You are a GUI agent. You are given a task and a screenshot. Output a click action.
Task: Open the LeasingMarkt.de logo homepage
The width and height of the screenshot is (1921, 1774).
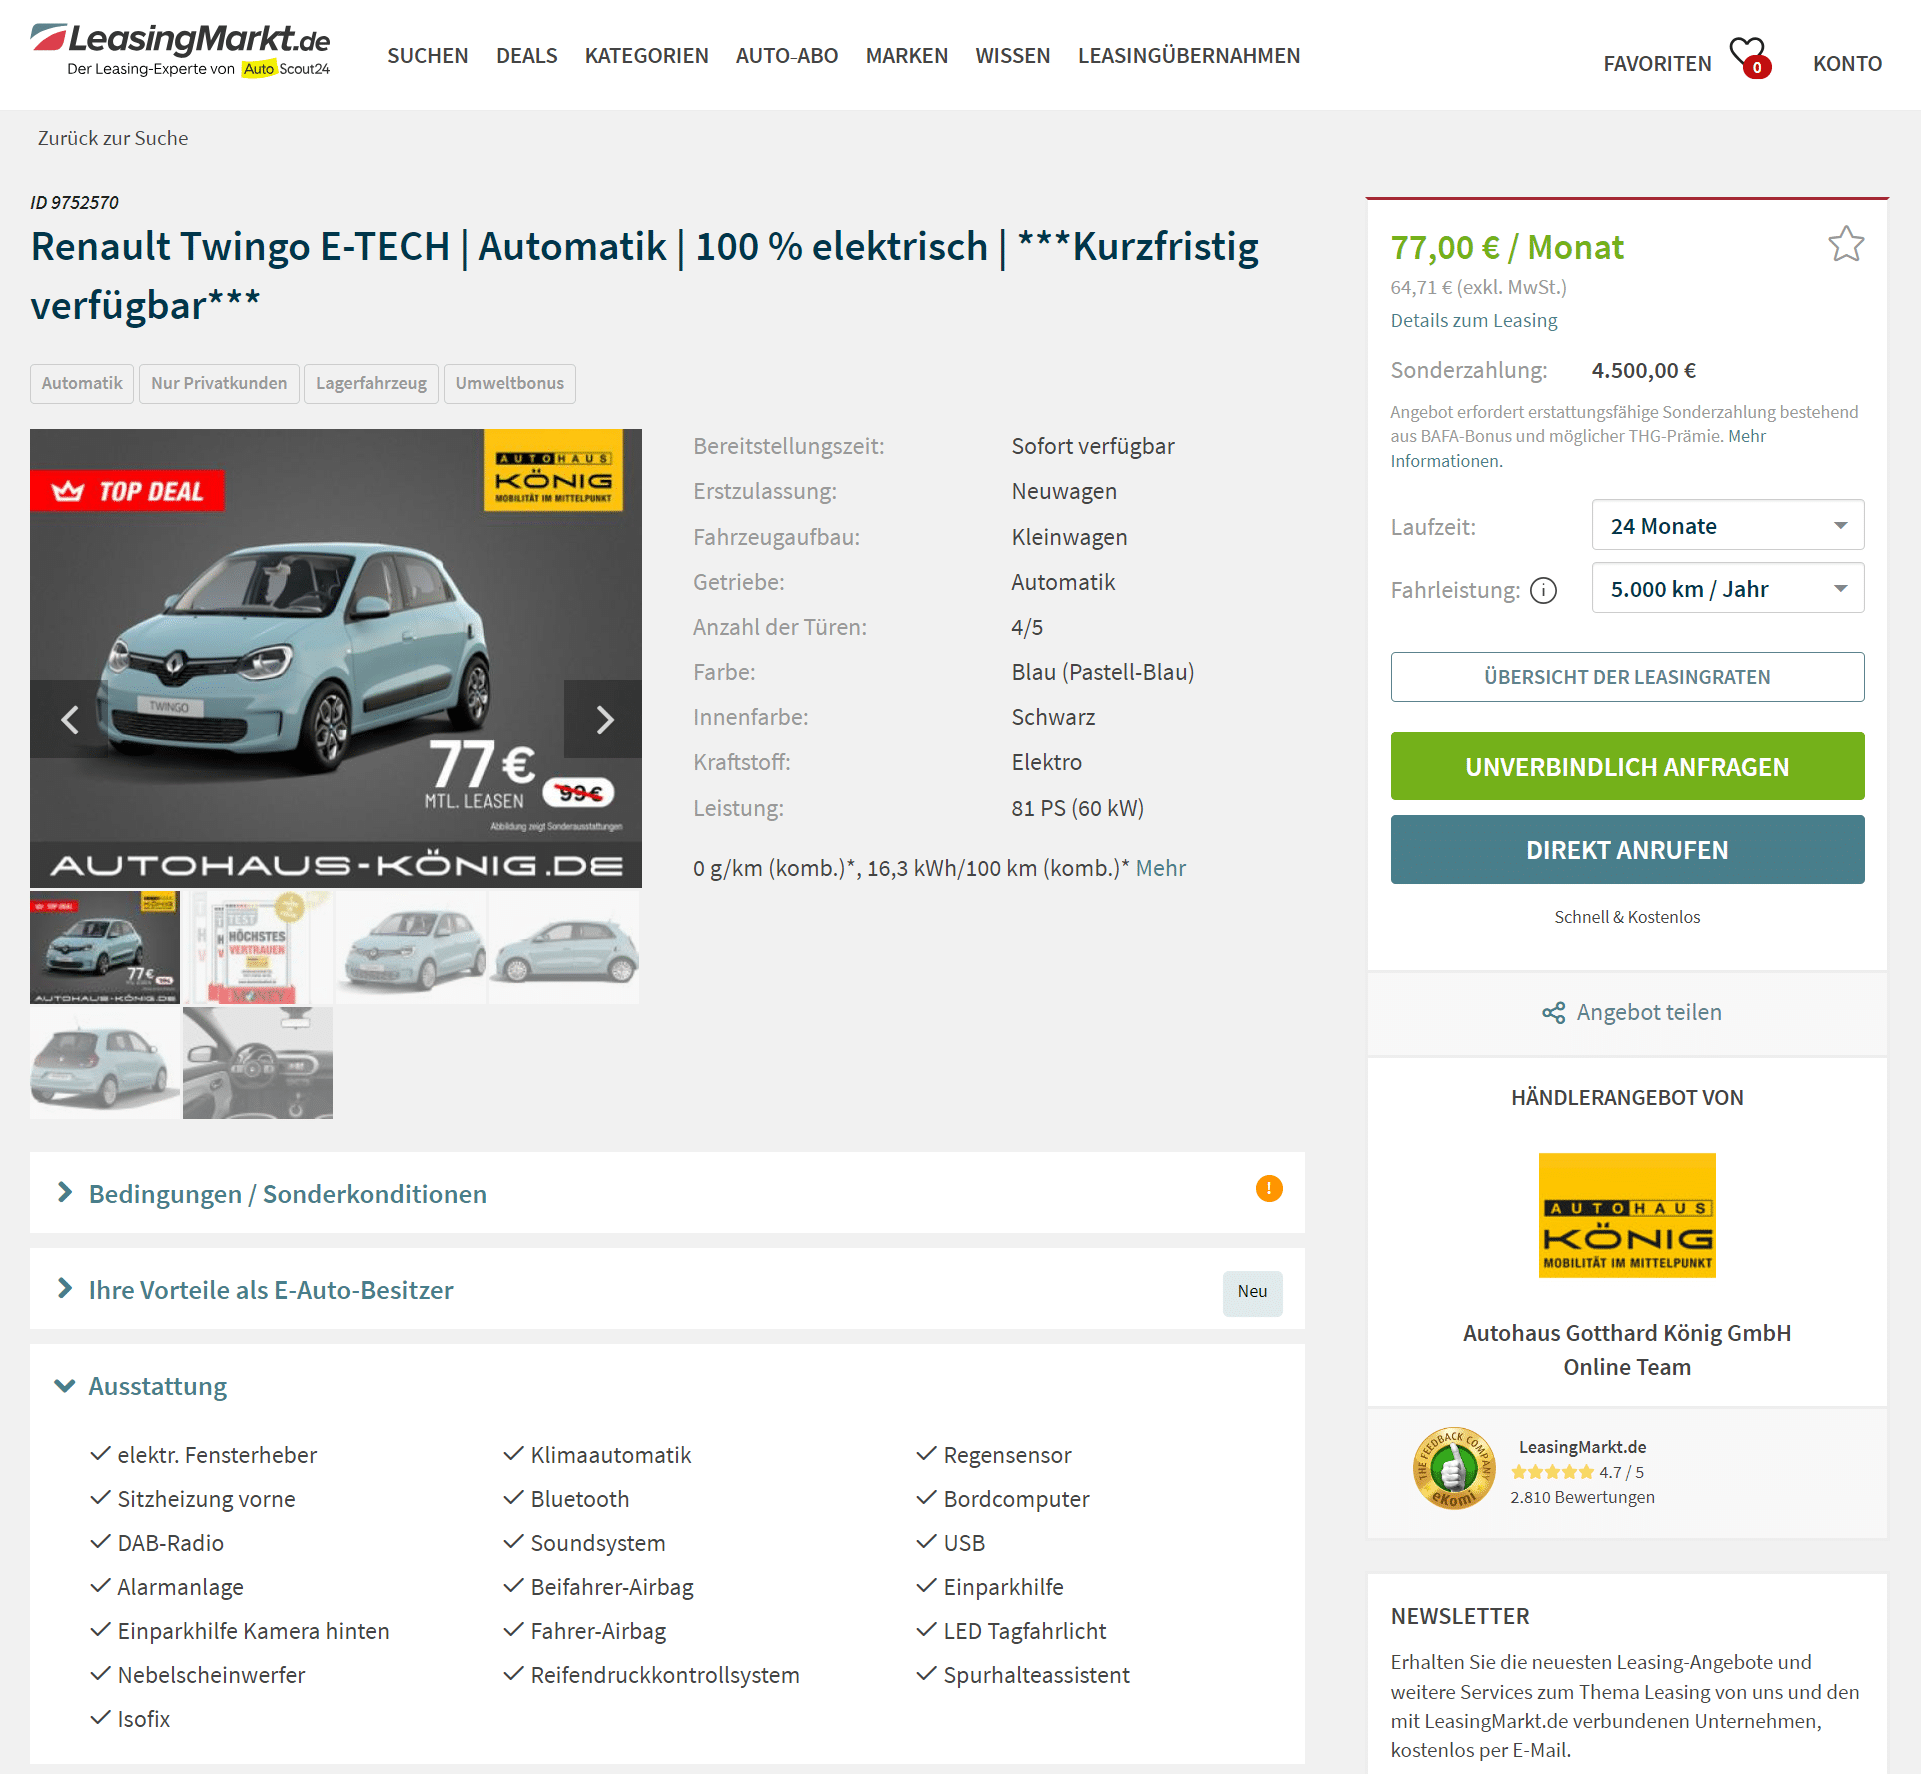click(x=180, y=50)
